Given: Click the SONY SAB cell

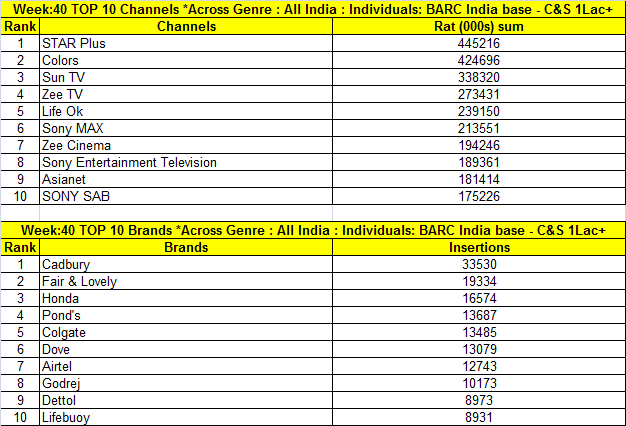Looking at the screenshot, I should [x=186, y=196].
